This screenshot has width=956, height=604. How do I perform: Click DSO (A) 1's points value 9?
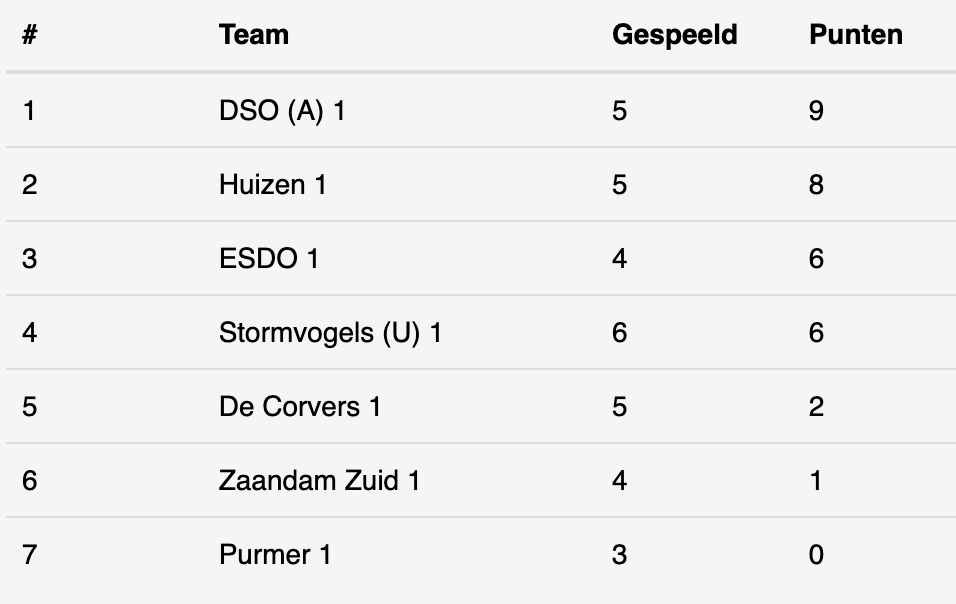click(816, 111)
